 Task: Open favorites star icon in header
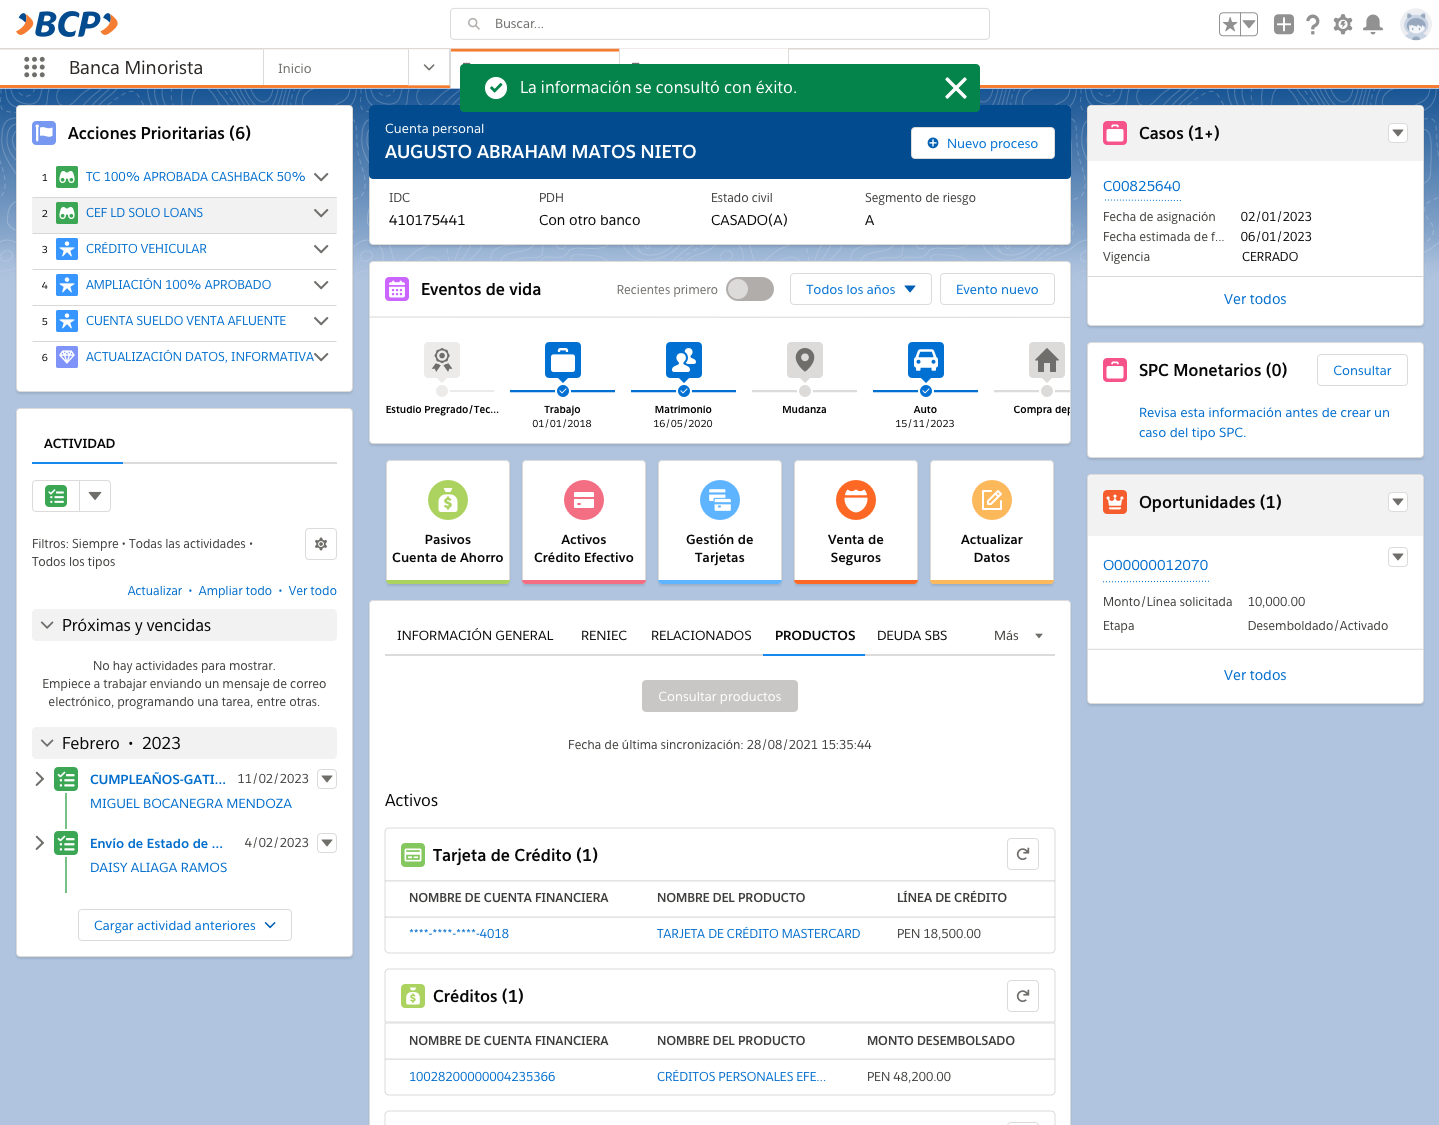click(x=1229, y=24)
